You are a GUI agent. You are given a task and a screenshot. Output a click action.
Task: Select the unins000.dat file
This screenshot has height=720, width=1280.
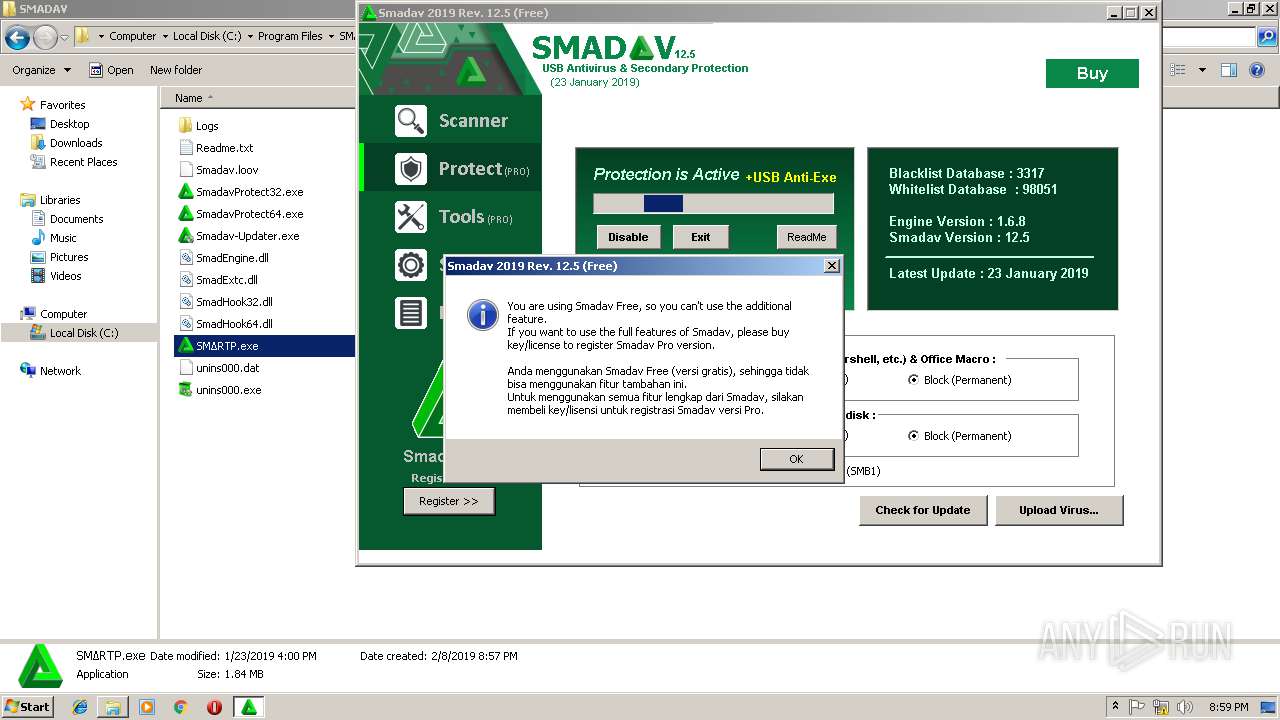click(x=219, y=368)
